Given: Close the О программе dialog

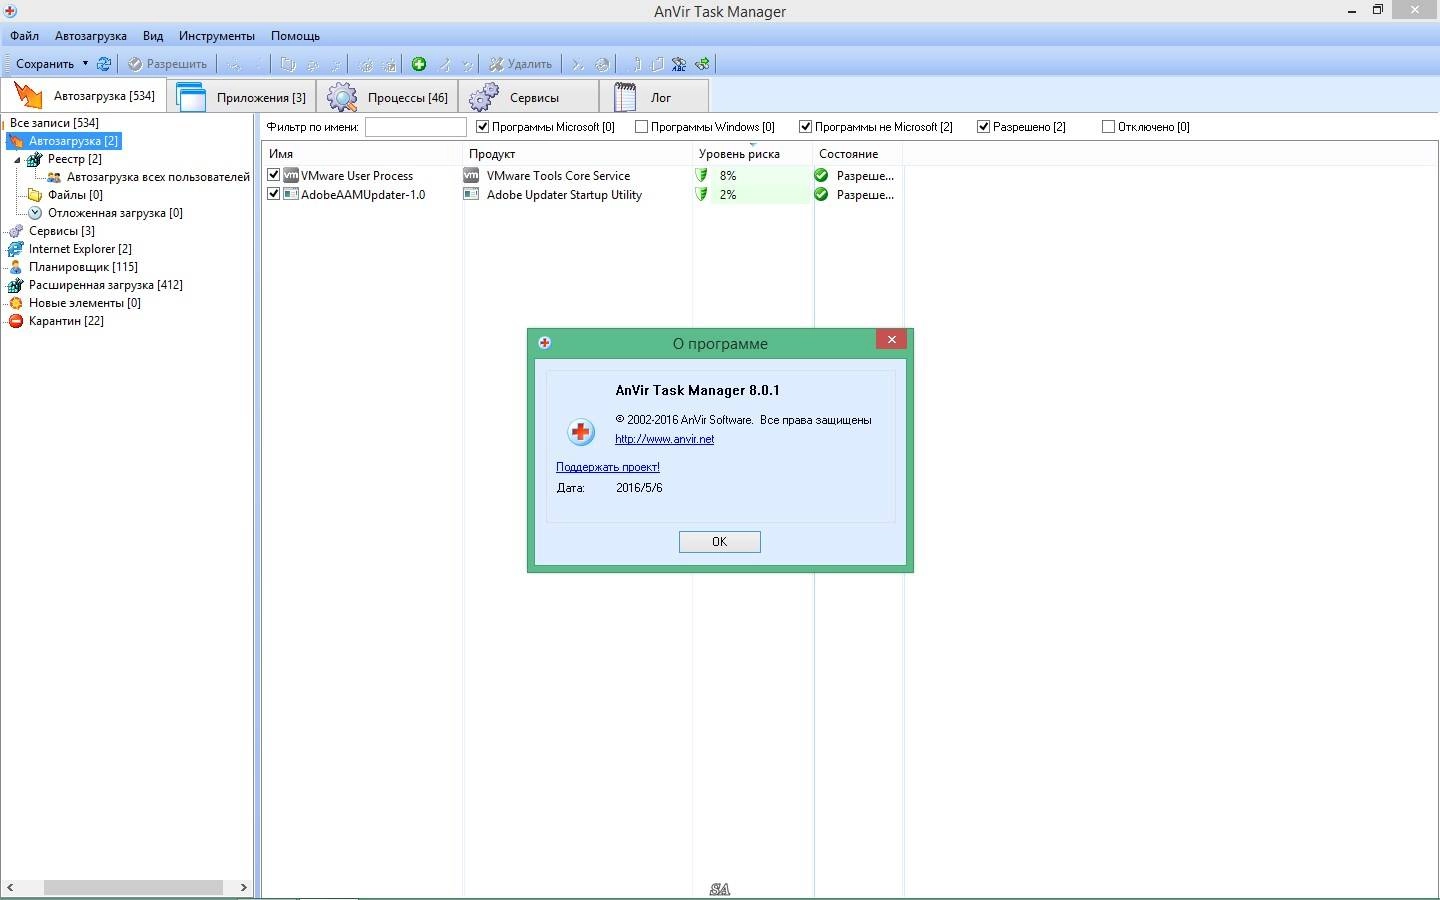Looking at the screenshot, I should click(891, 340).
